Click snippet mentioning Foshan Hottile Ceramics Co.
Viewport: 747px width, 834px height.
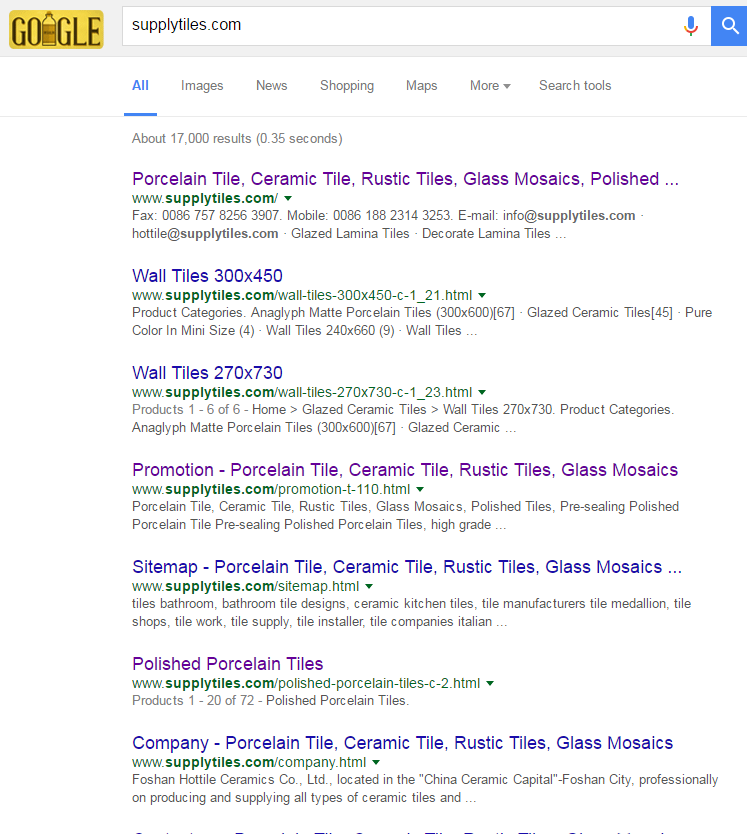[425, 789]
